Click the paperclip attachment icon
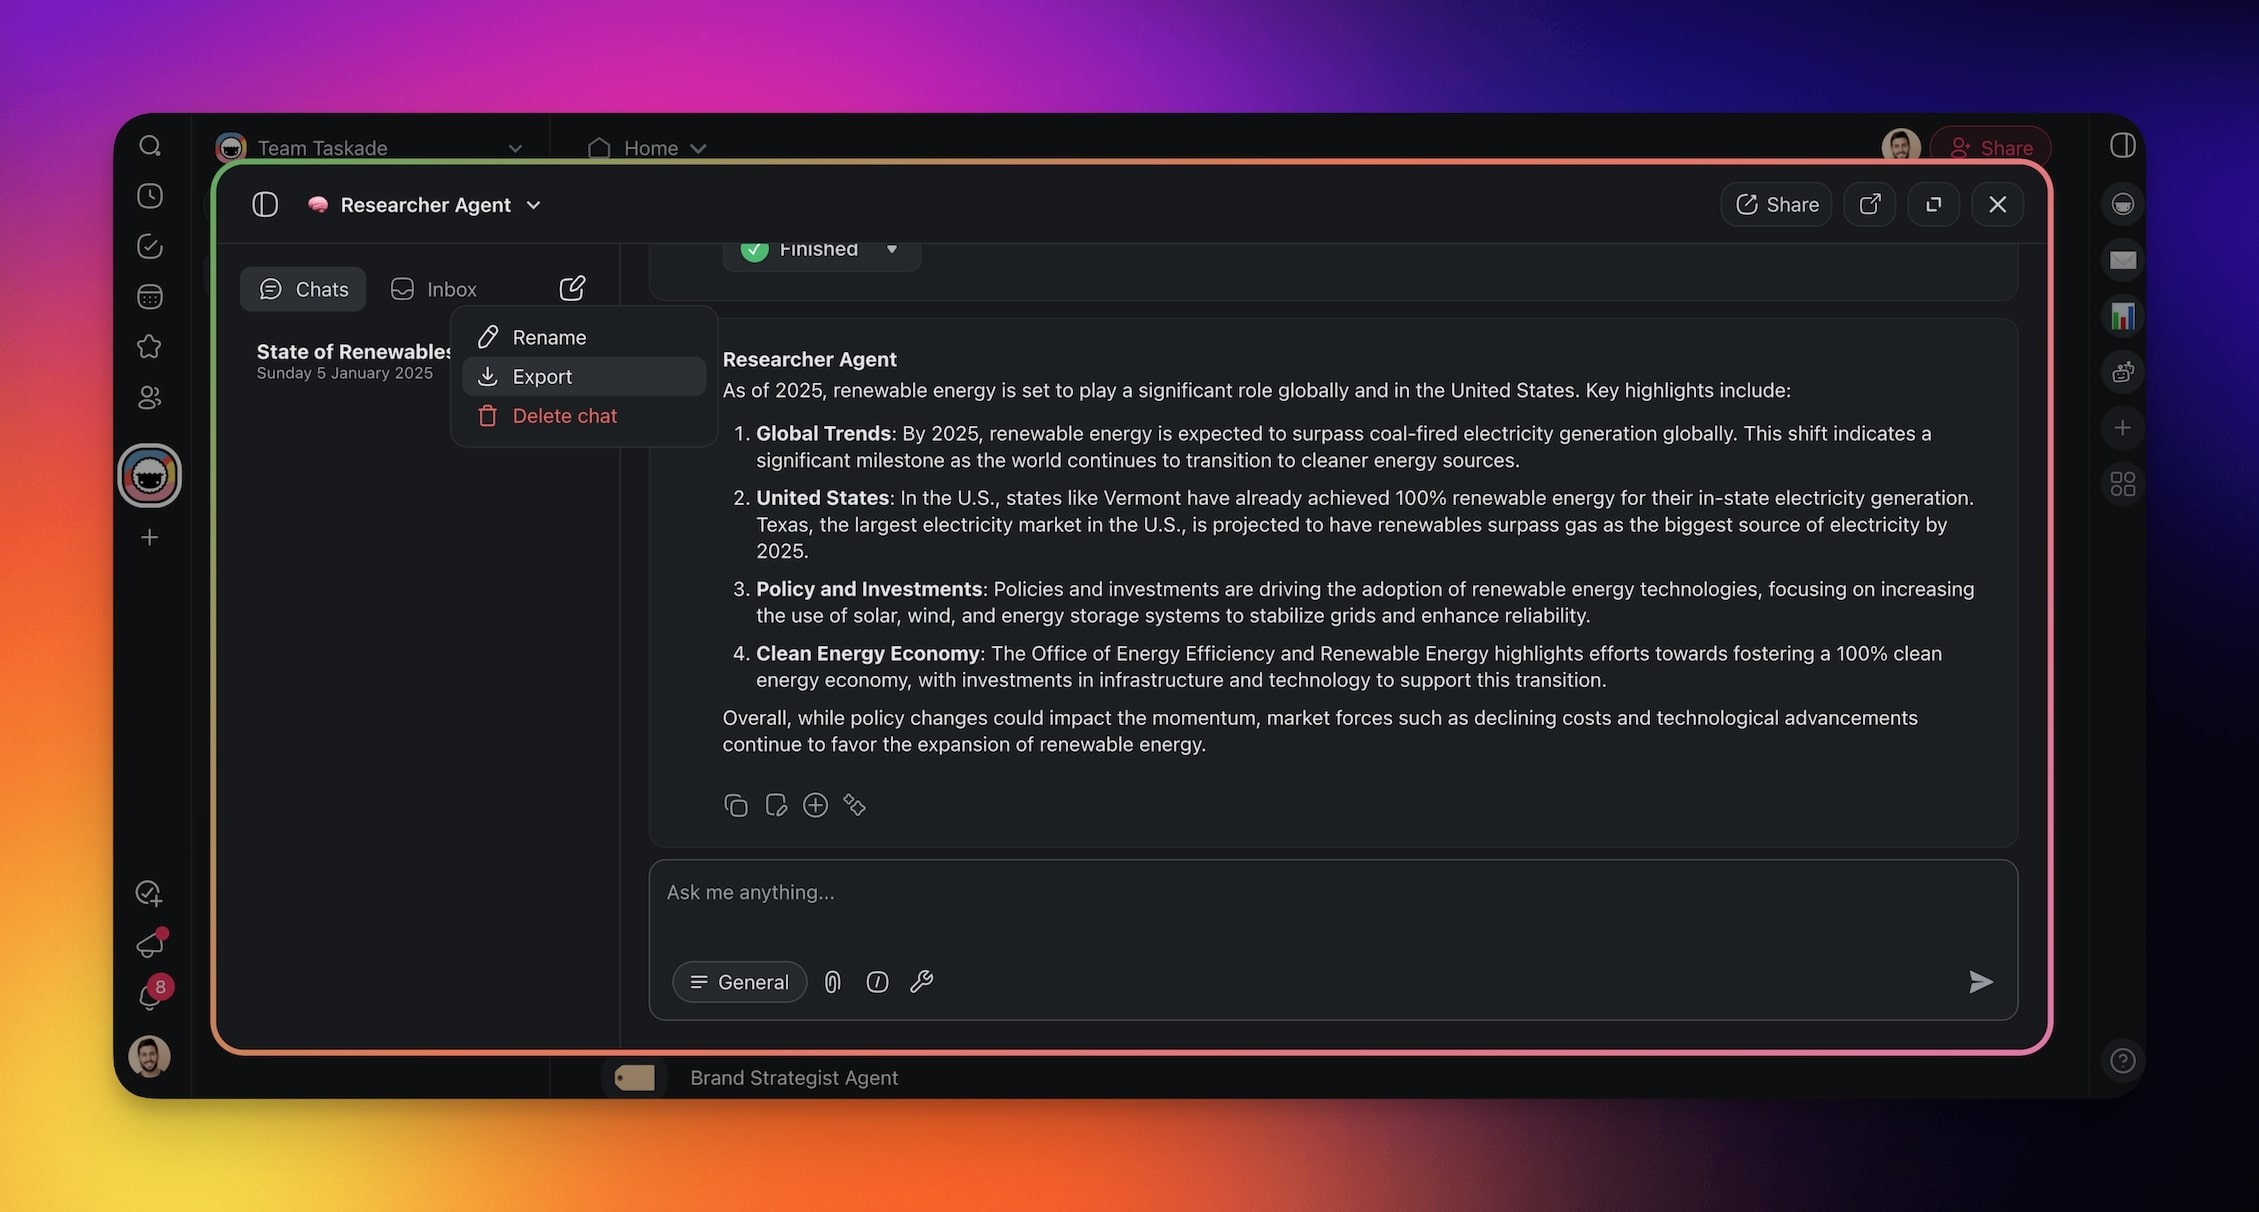The height and width of the screenshot is (1212, 2259). click(832, 982)
